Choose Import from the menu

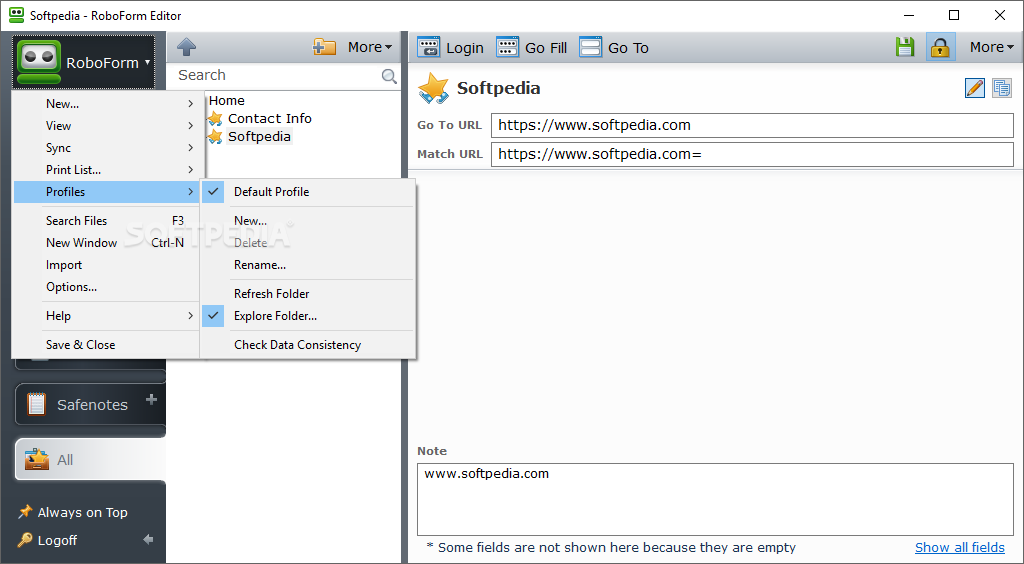click(106, 265)
